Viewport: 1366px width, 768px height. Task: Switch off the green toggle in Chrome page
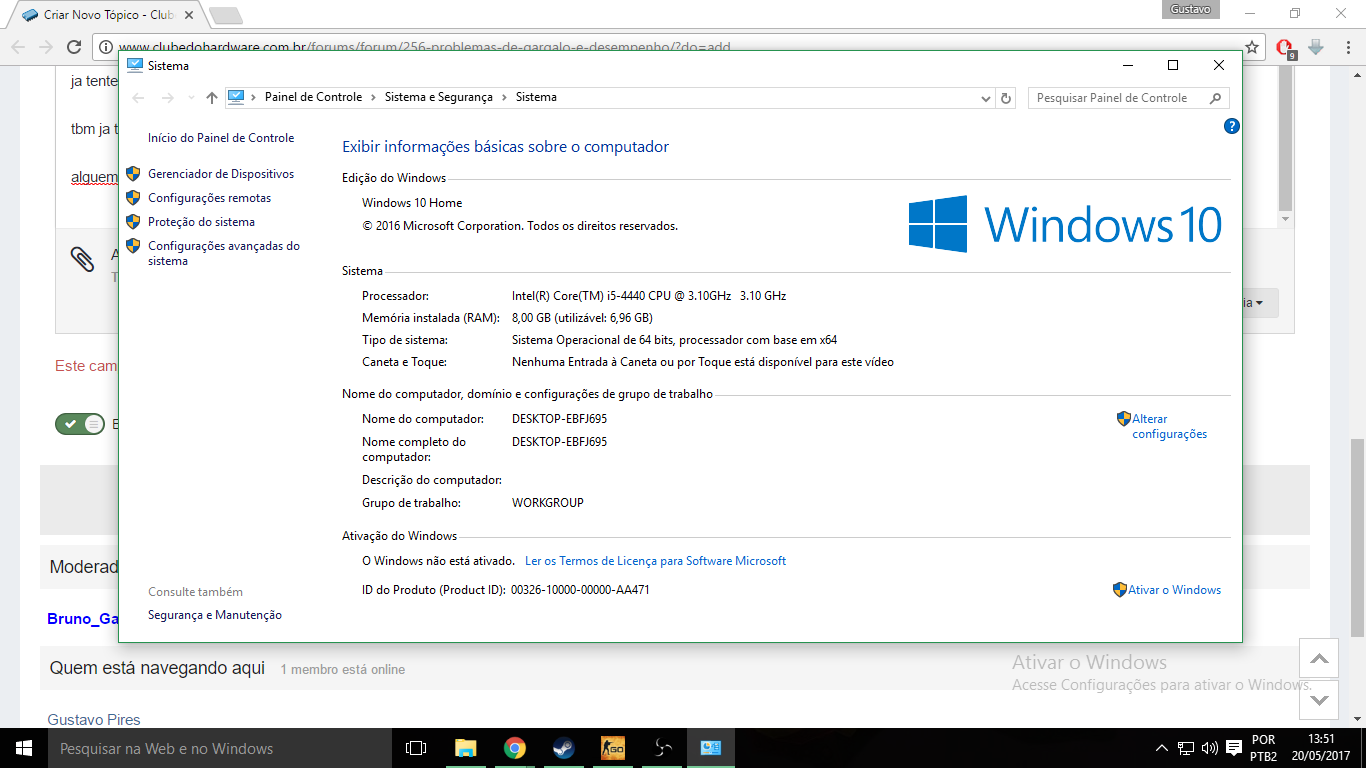[80, 424]
